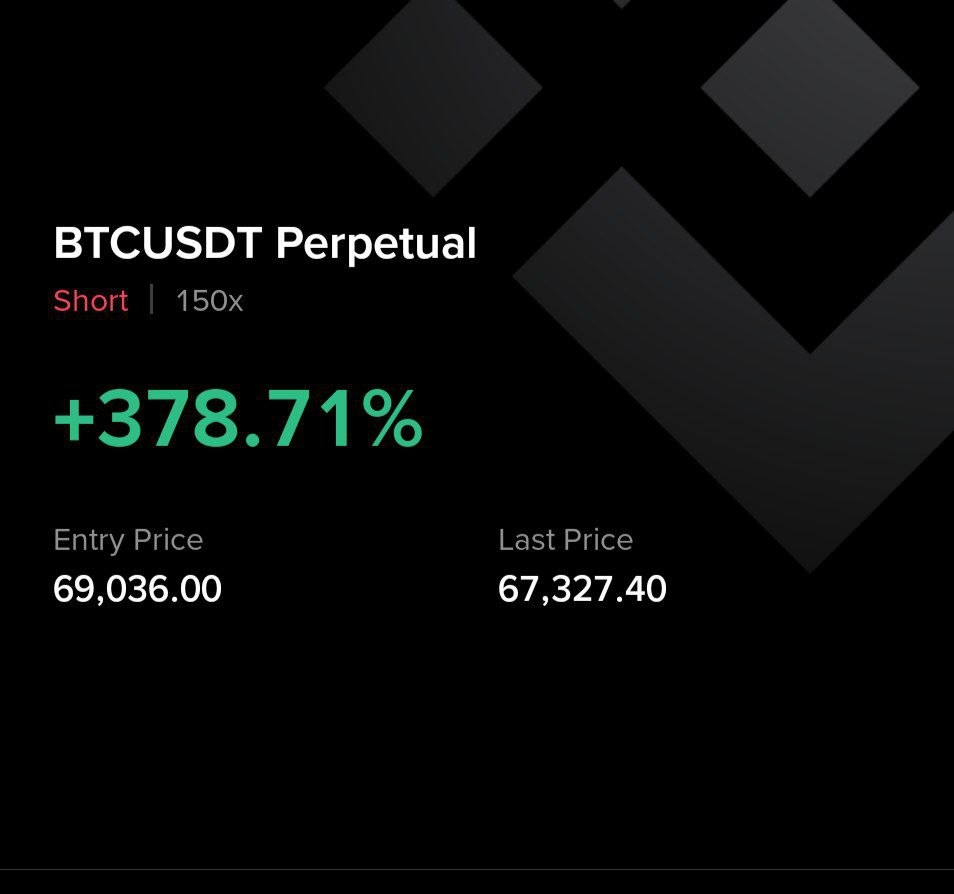Click the vertical divider between Short and 150x

coord(152,300)
